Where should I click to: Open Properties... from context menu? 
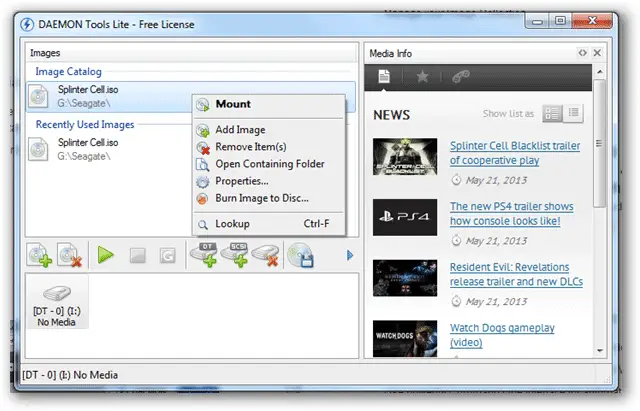269,181
